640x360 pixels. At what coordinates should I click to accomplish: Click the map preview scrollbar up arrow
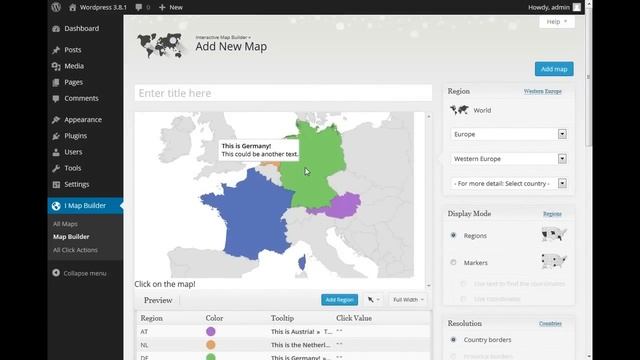[429, 117]
